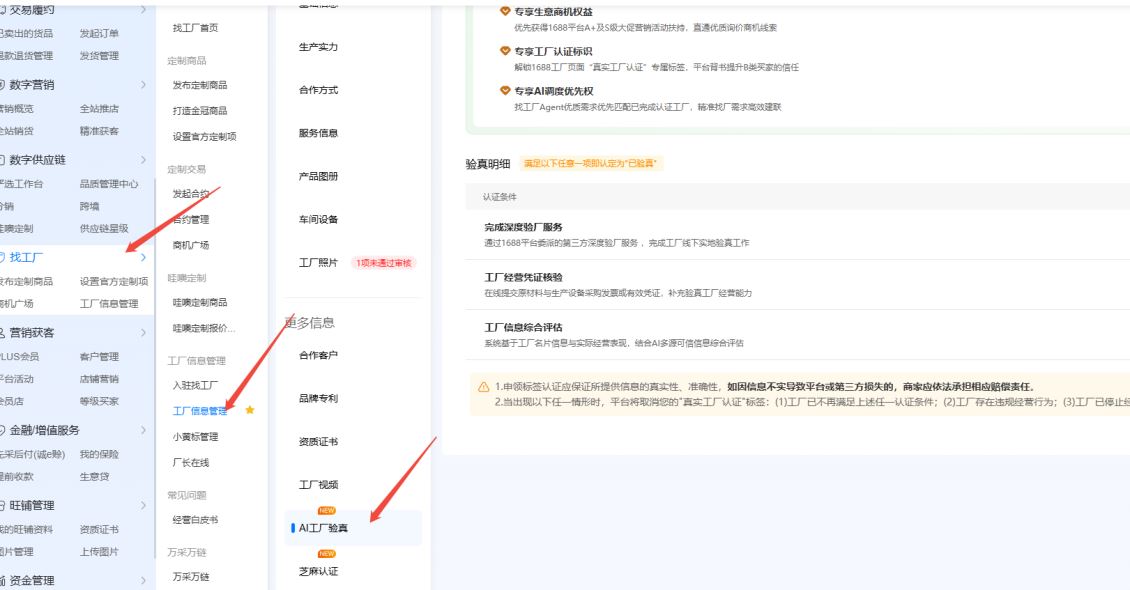The height and width of the screenshot is (590, 1130).
Task: Click shield icon beside 专享生意商机权益
Action: [x=505, y=12]
